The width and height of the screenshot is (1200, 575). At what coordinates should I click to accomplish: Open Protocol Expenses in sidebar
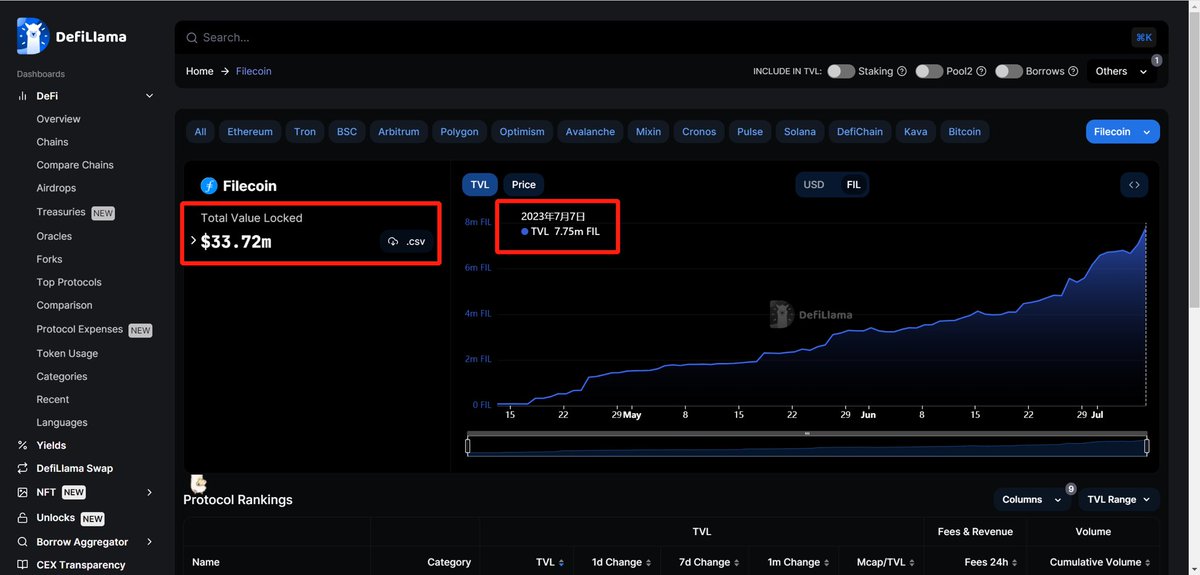[x=80, y=329]
